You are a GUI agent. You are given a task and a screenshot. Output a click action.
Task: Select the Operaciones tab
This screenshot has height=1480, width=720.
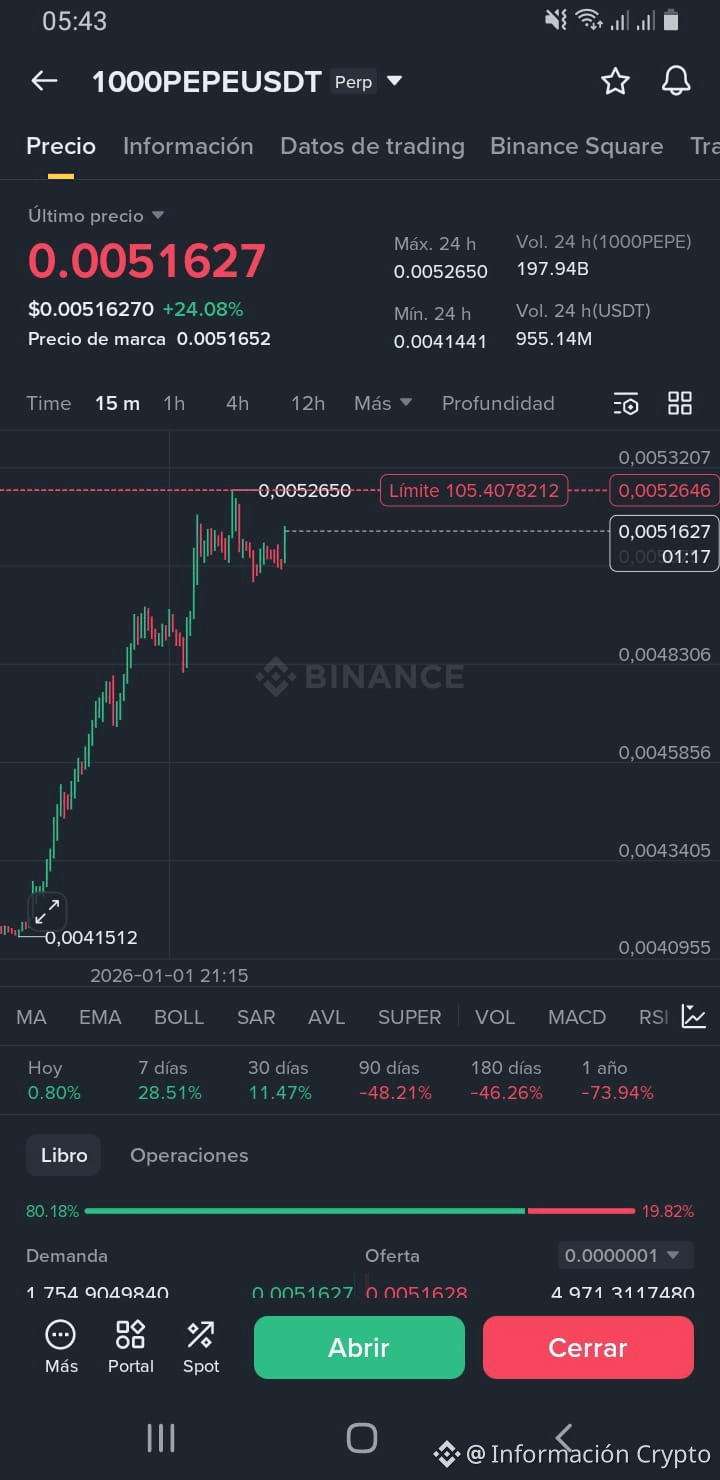189,1155
